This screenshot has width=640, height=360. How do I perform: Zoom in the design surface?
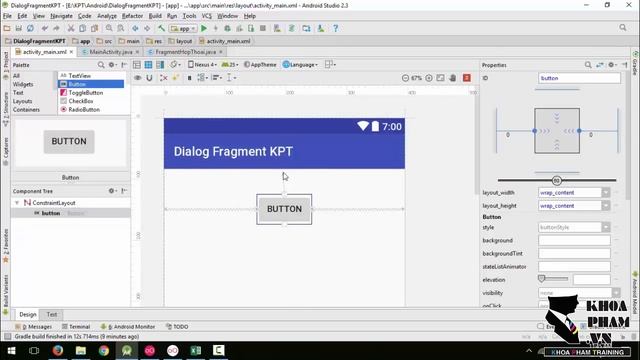[x=429, y=78]
